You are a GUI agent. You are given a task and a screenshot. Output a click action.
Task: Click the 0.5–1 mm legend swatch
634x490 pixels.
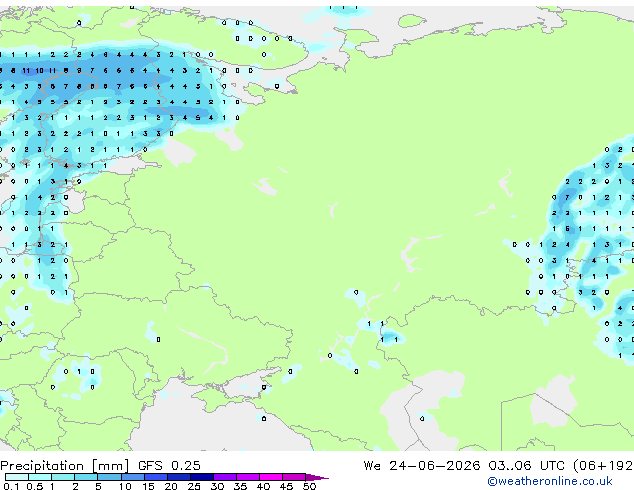(40, 477)
